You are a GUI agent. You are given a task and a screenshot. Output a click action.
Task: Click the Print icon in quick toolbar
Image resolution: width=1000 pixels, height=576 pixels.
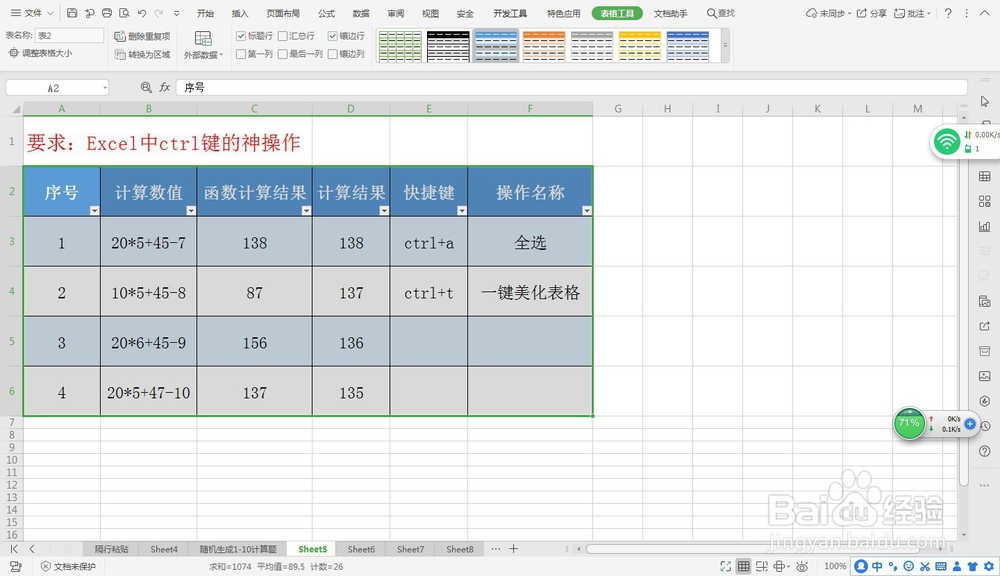pyautogui.click(x=107, y=13)
